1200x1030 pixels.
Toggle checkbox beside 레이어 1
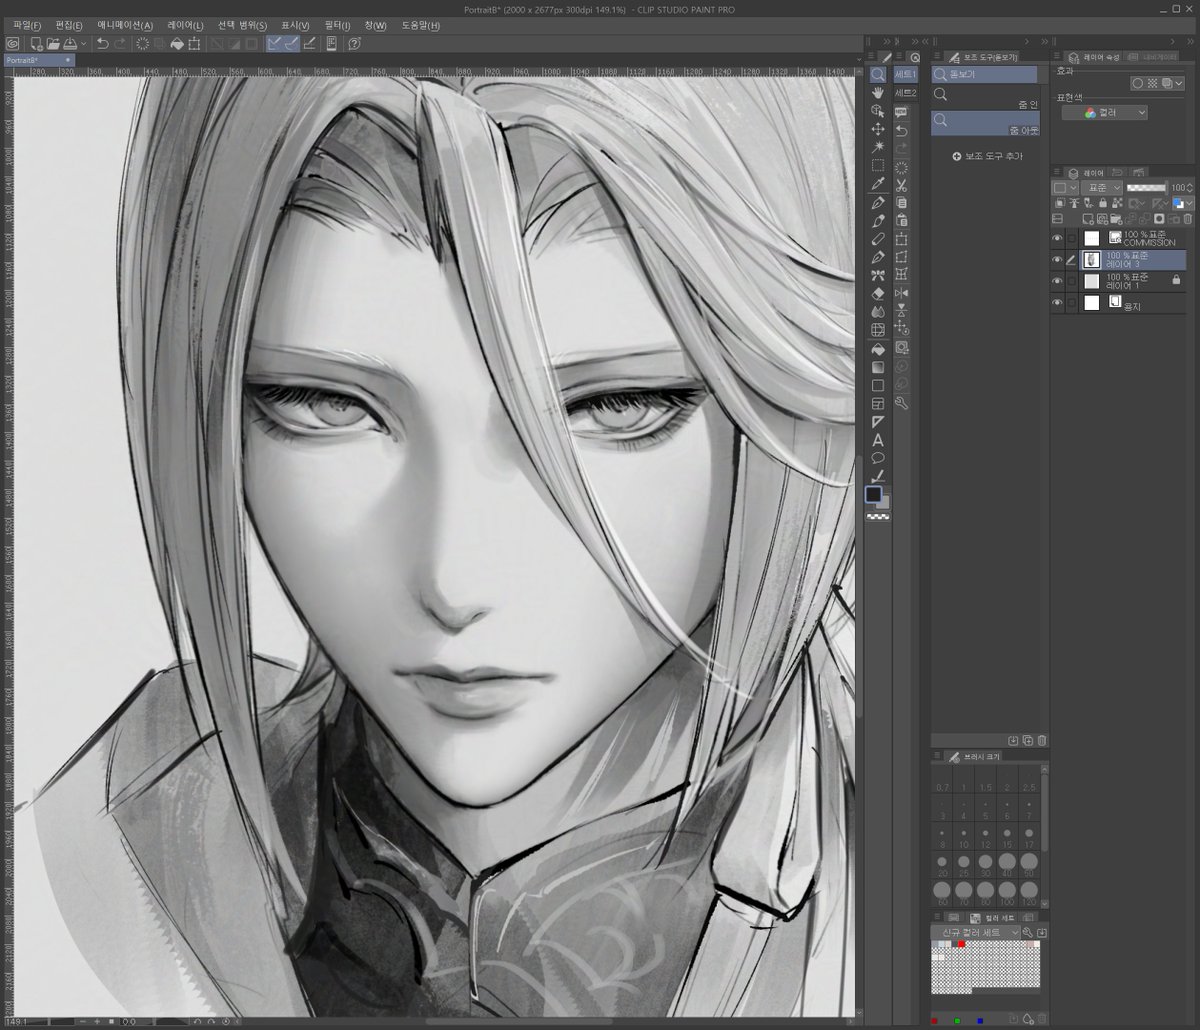click(1072, 281)
